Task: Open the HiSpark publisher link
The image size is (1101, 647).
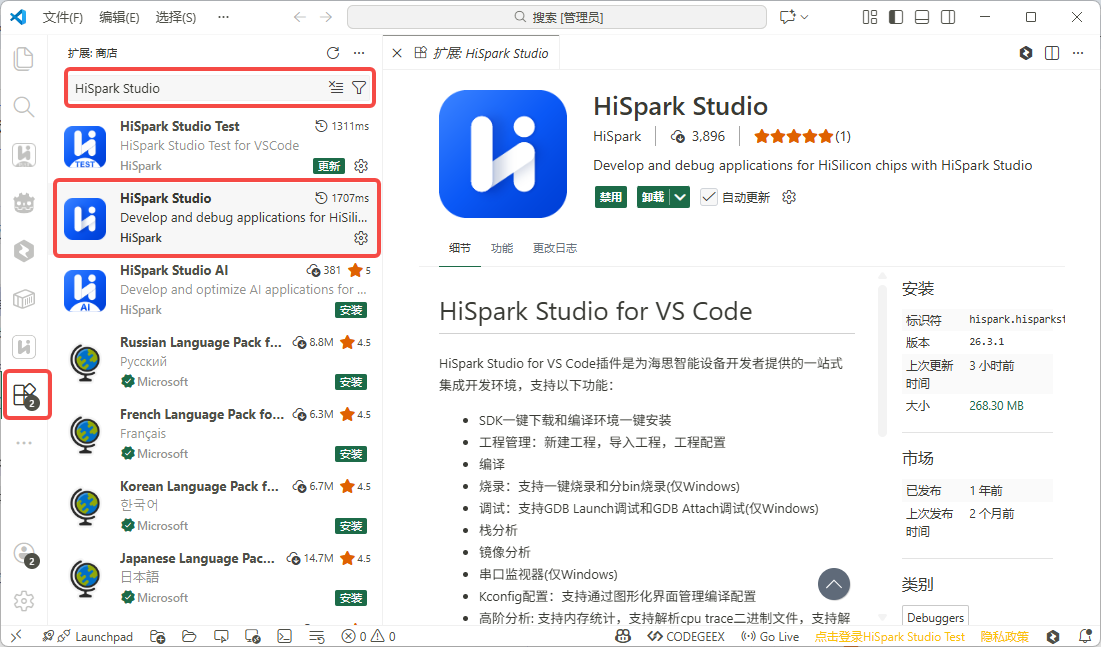Action: [617, 136]
